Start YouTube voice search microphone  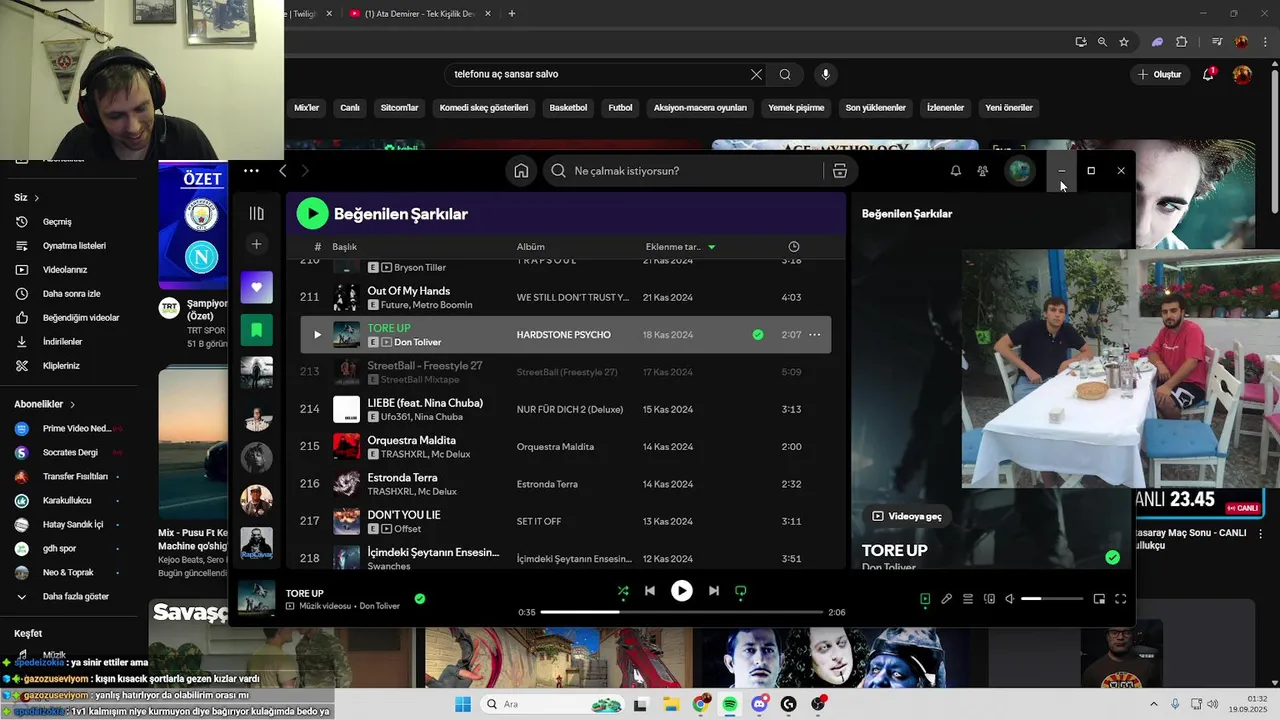(x=825, y=74)
